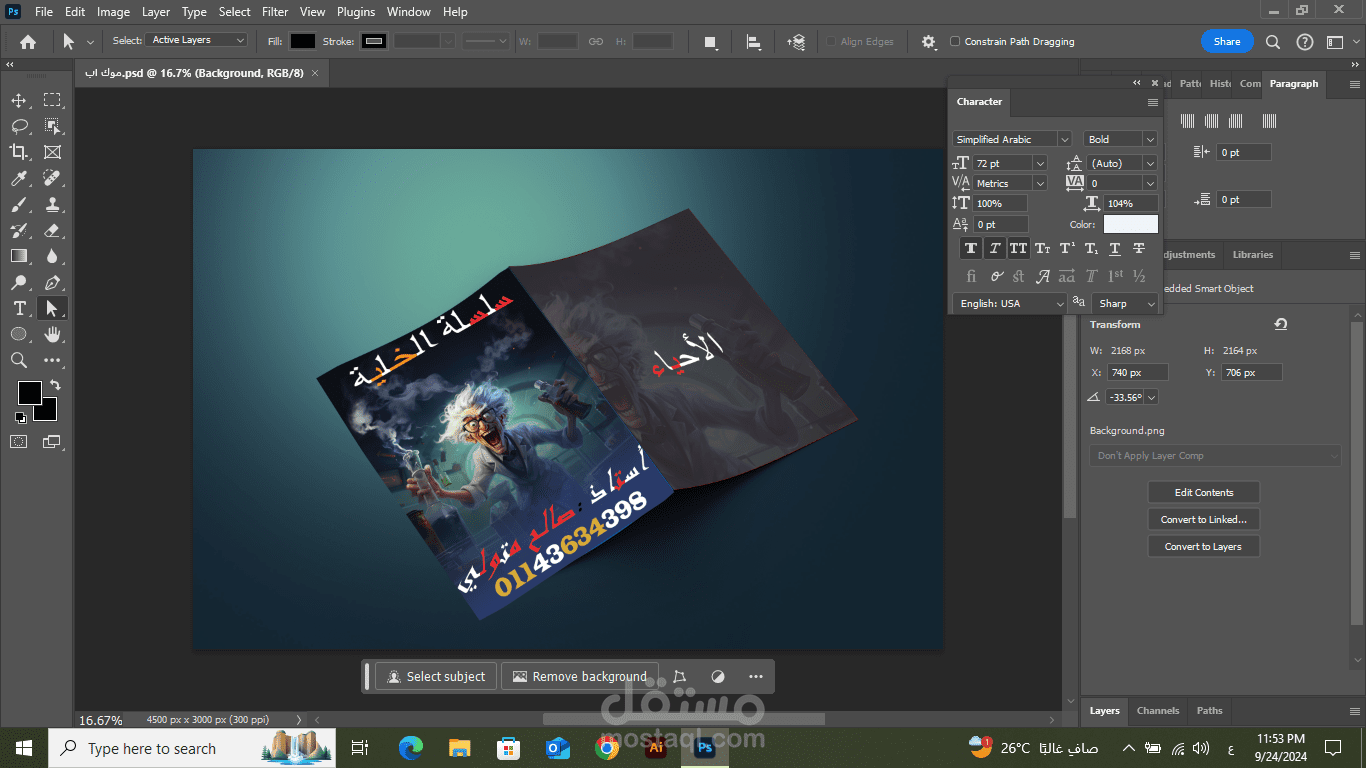
Task: Select the Eraser tool
Action: pyautogui.click(x=52, y=230)
